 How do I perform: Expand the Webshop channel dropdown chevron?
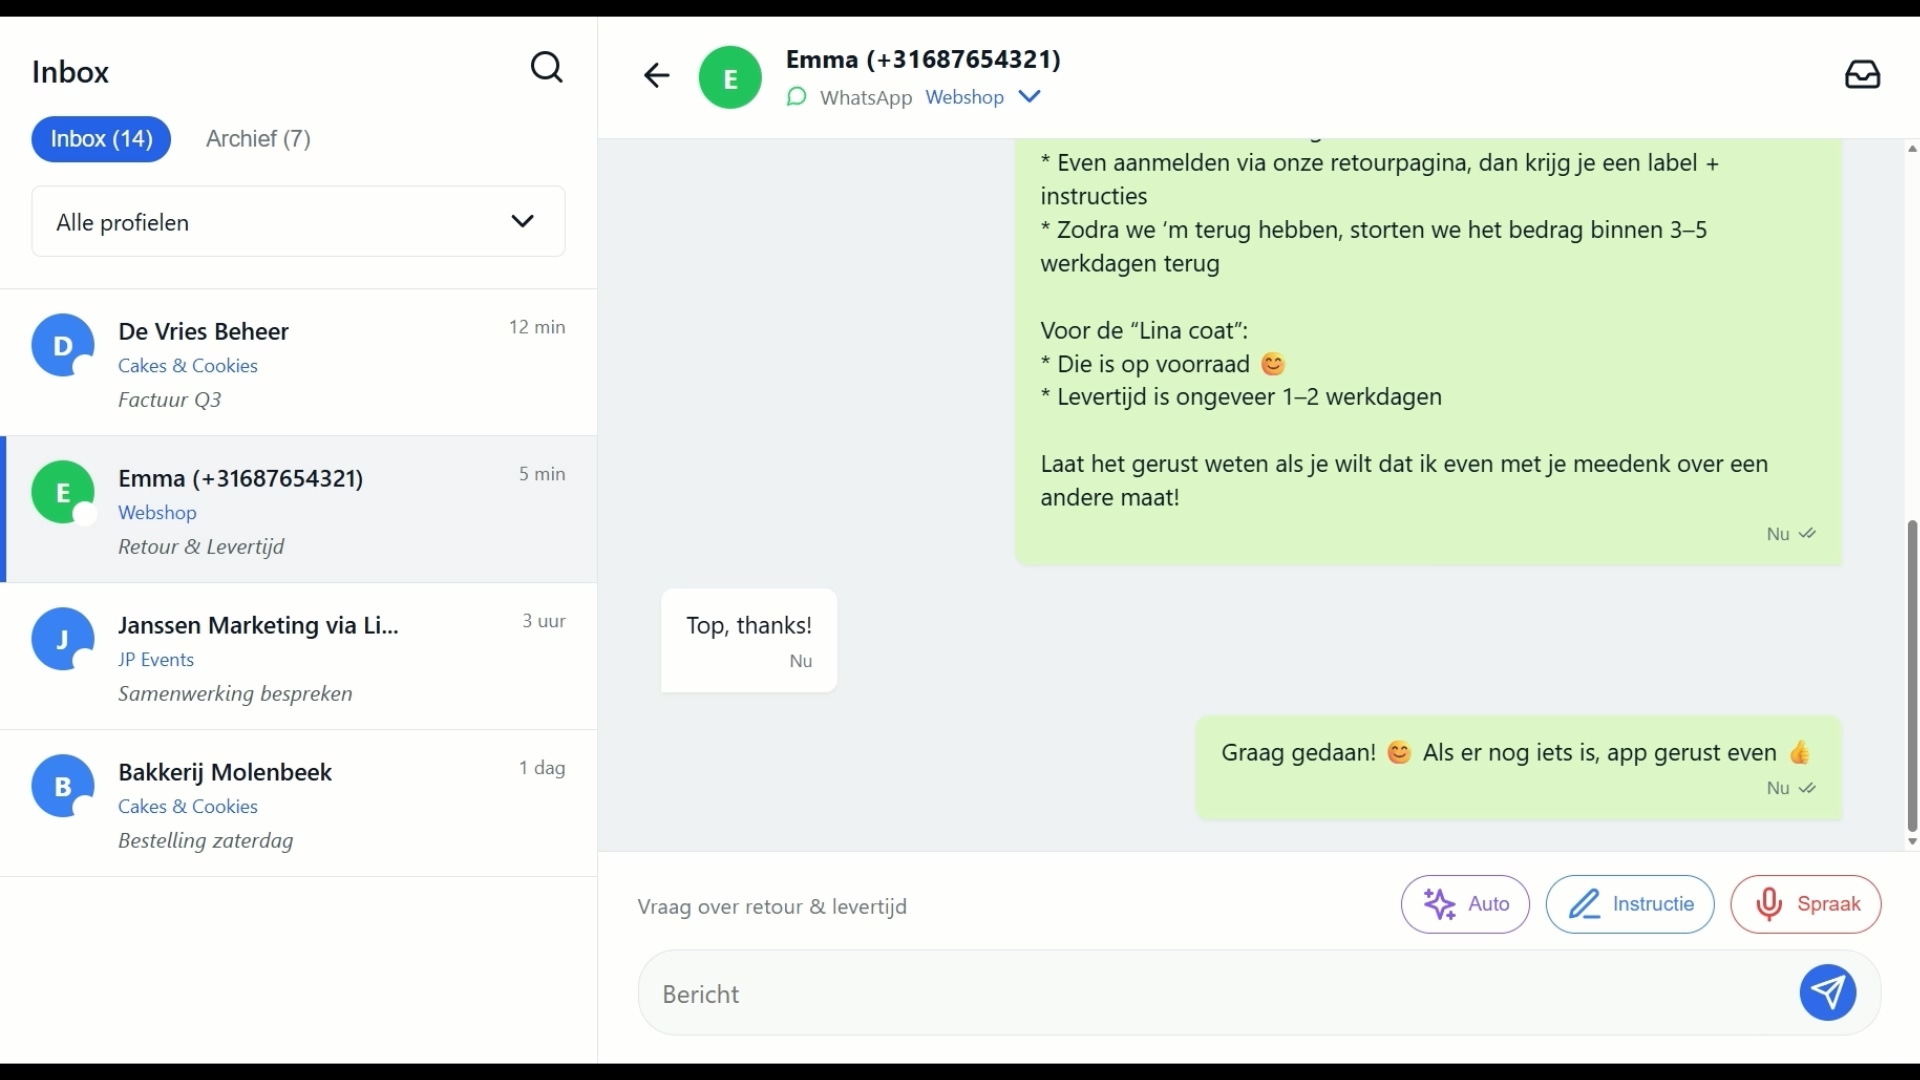(1030, 97)
